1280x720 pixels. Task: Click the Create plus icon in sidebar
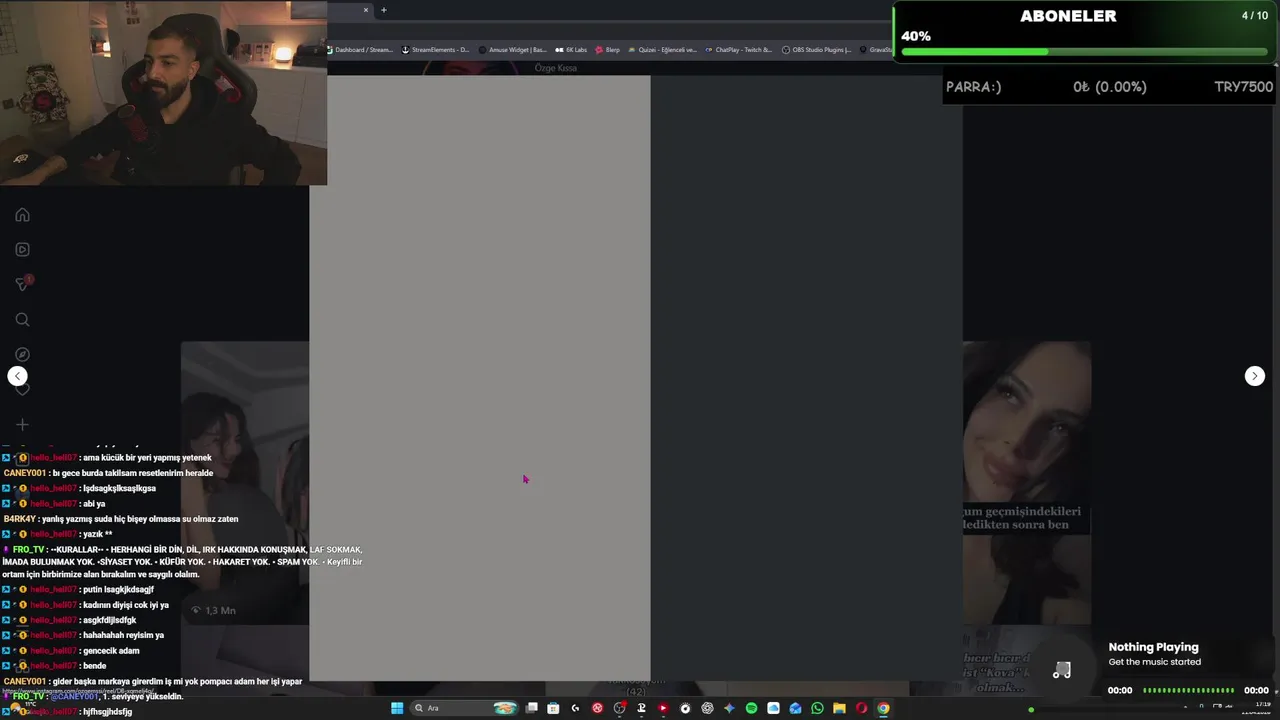pos(22,425)
